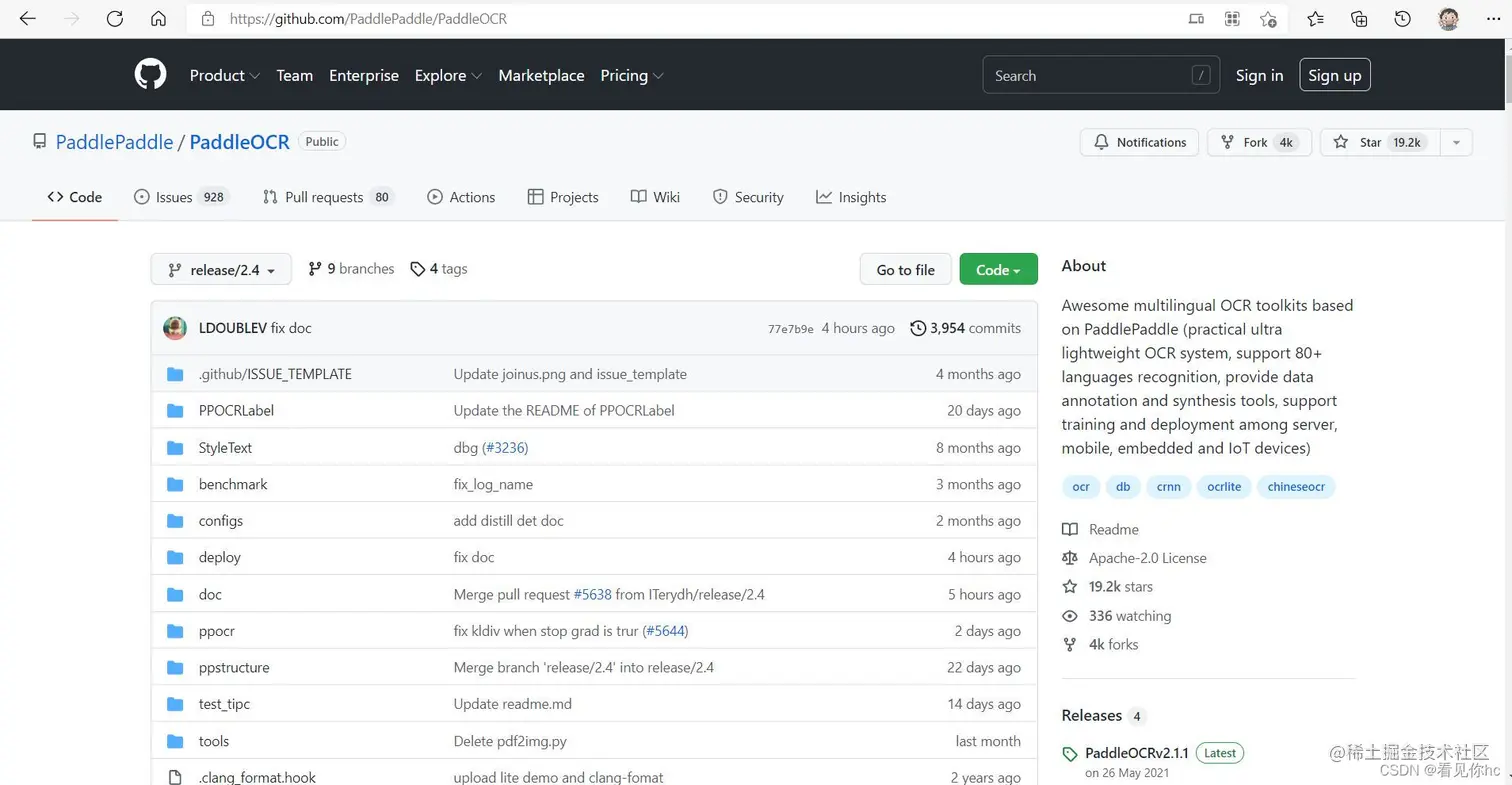Open the deploy folder
Viewport: 1512px width, 785px height.
[220, 557]
